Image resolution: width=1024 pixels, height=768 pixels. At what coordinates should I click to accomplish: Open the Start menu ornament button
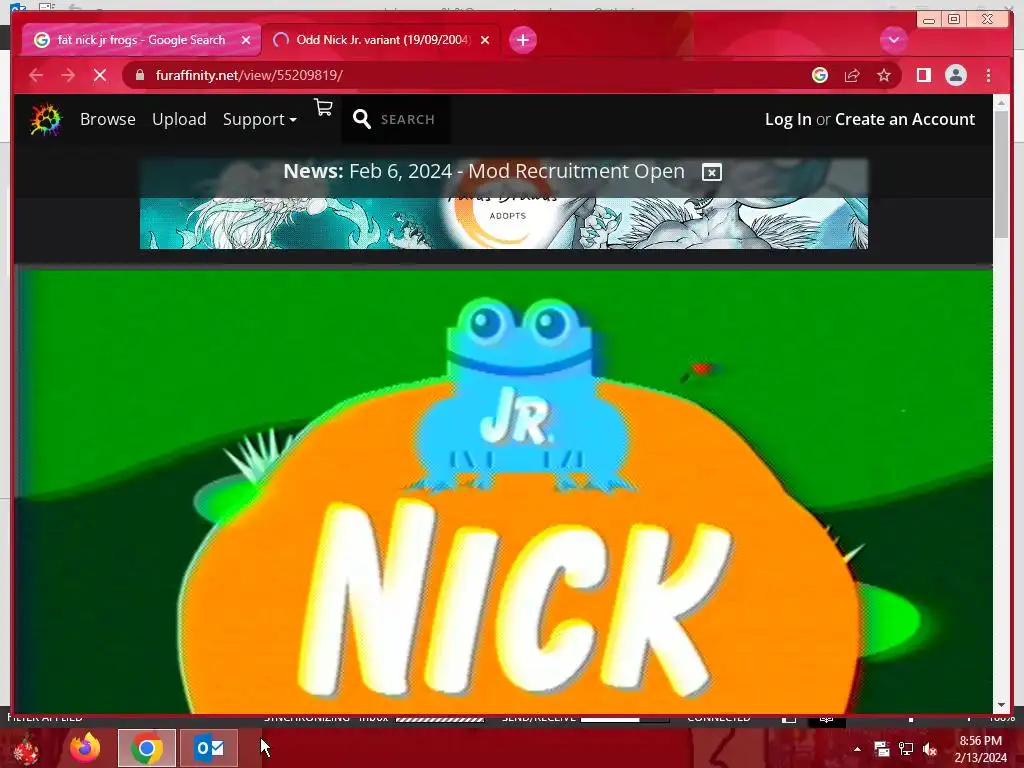click(26, 748)
